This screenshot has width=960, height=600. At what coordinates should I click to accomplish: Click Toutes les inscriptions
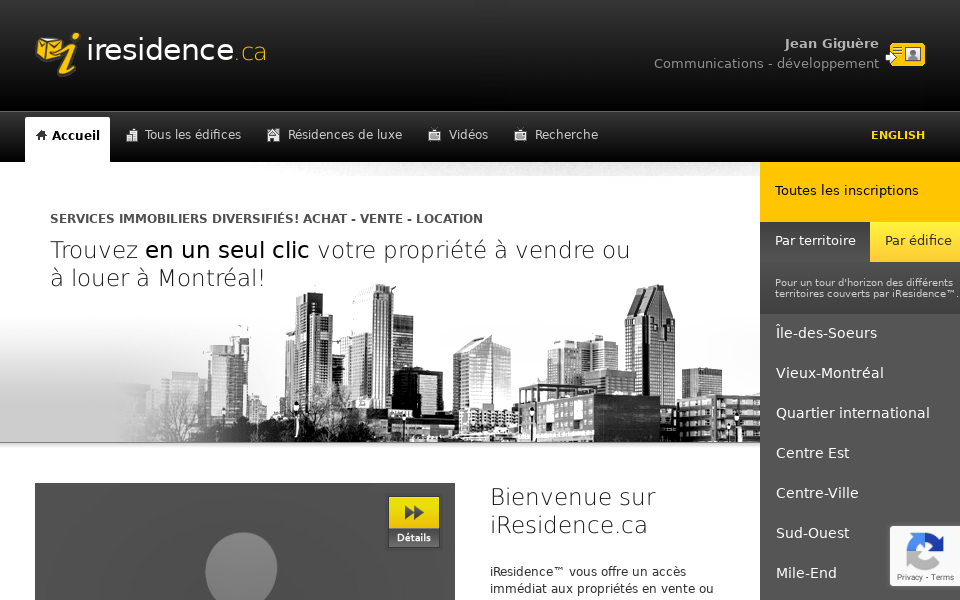[844, 190]
